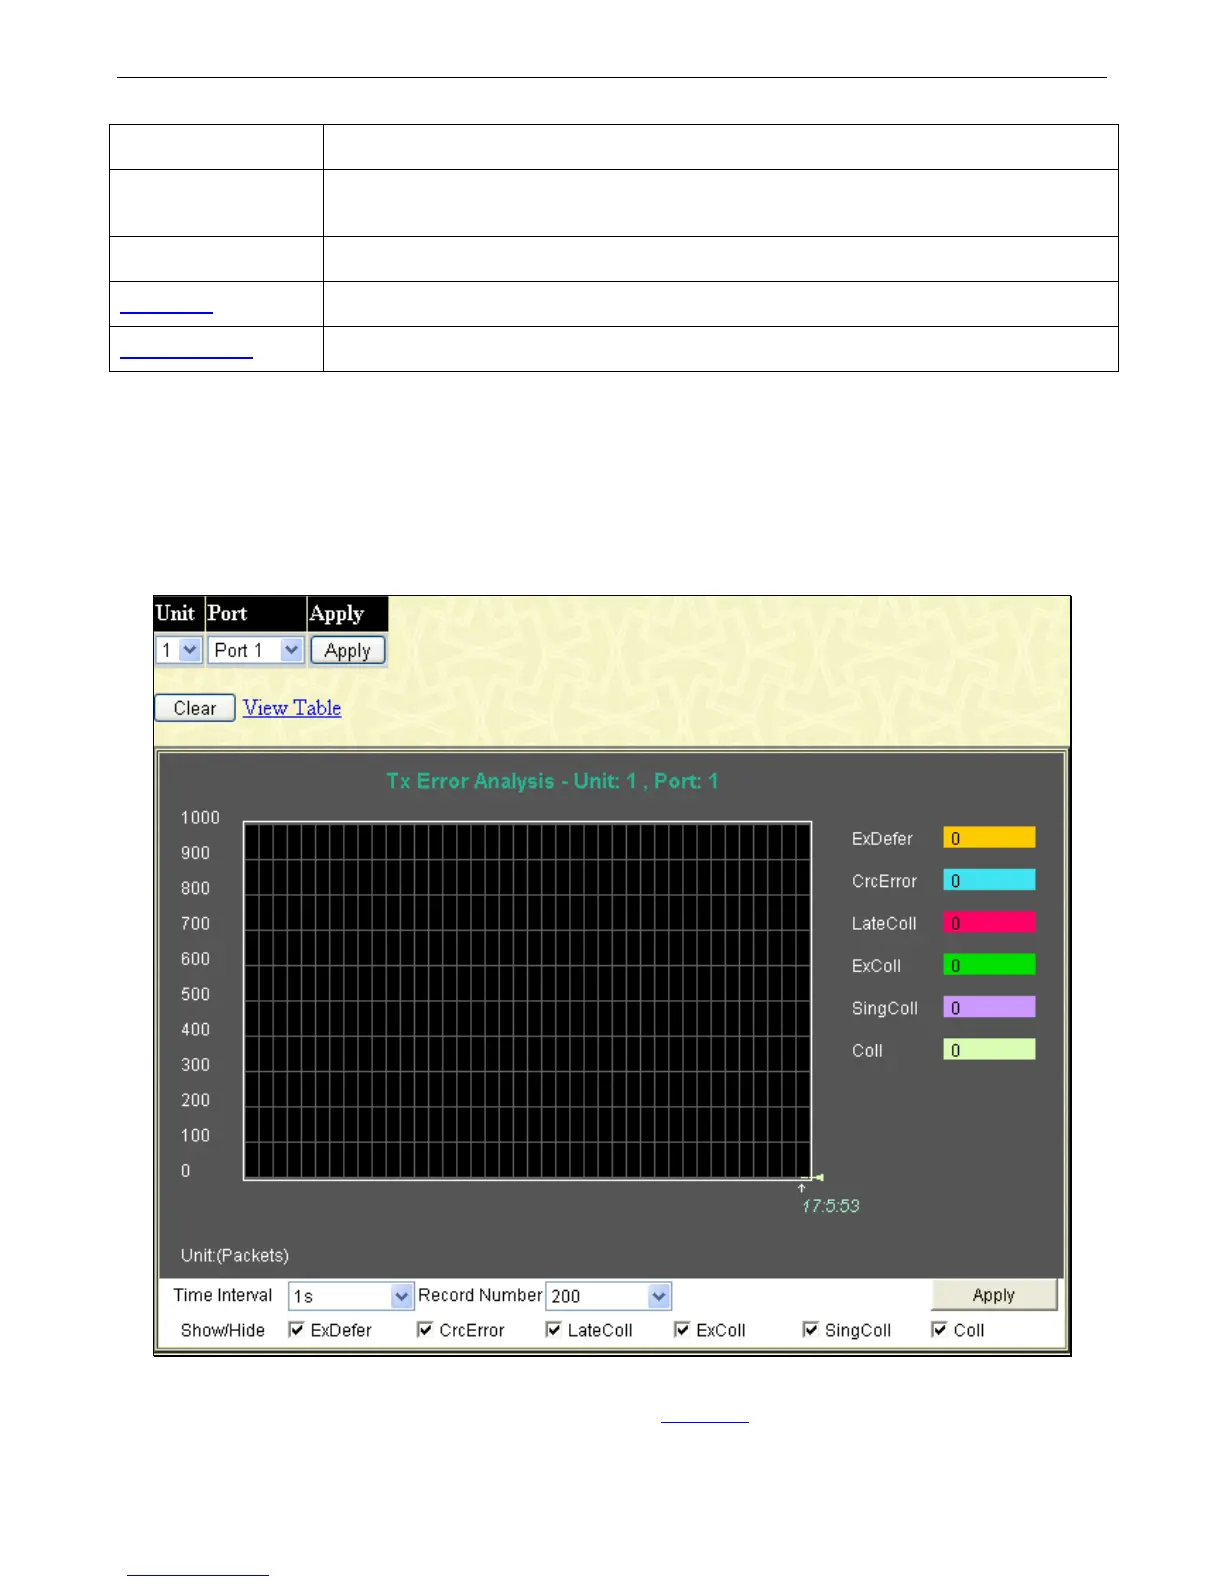The image size is (1224, 1584).
Task: Click the Clear button
Action: [195, 708]
